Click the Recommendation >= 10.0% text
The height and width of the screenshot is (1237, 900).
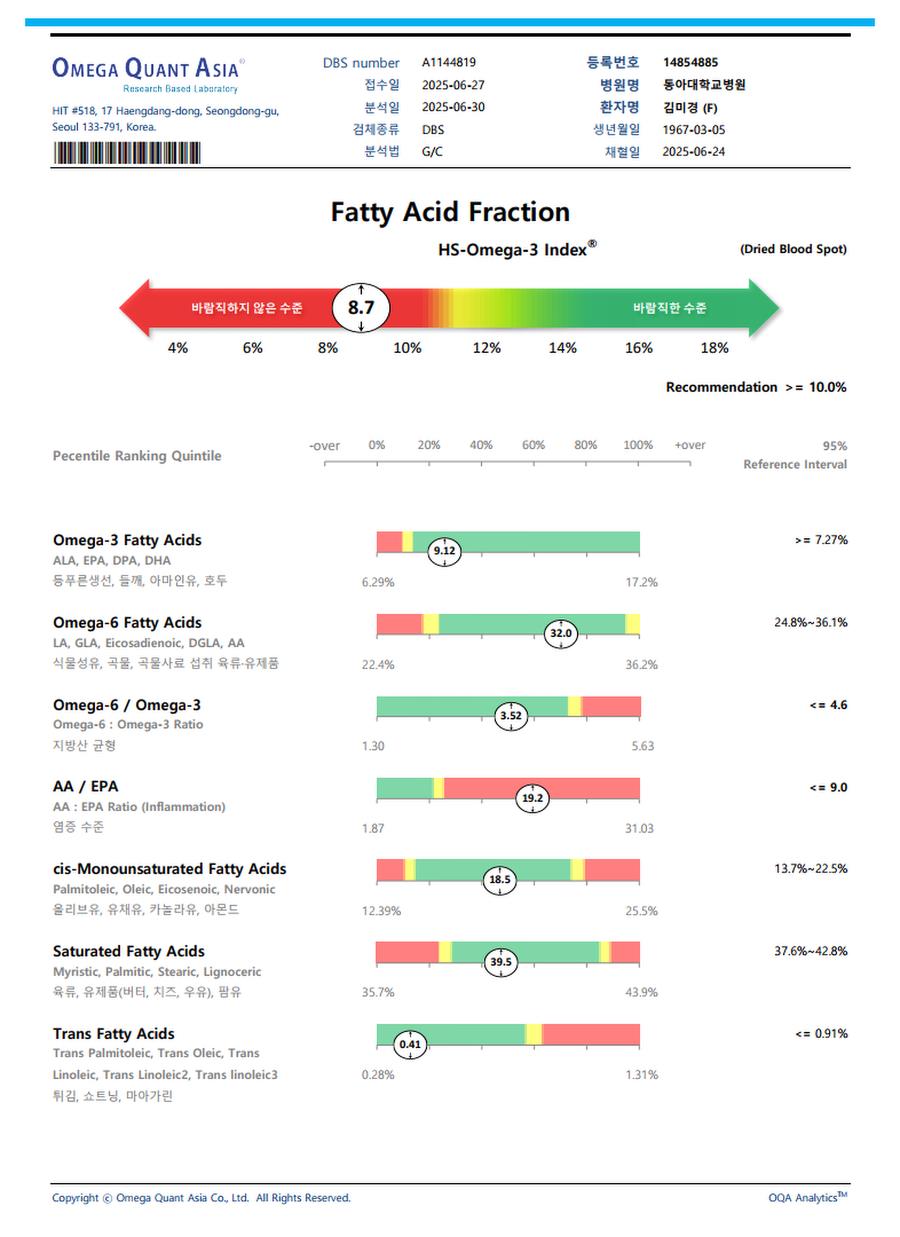click(x=756, y=387)
